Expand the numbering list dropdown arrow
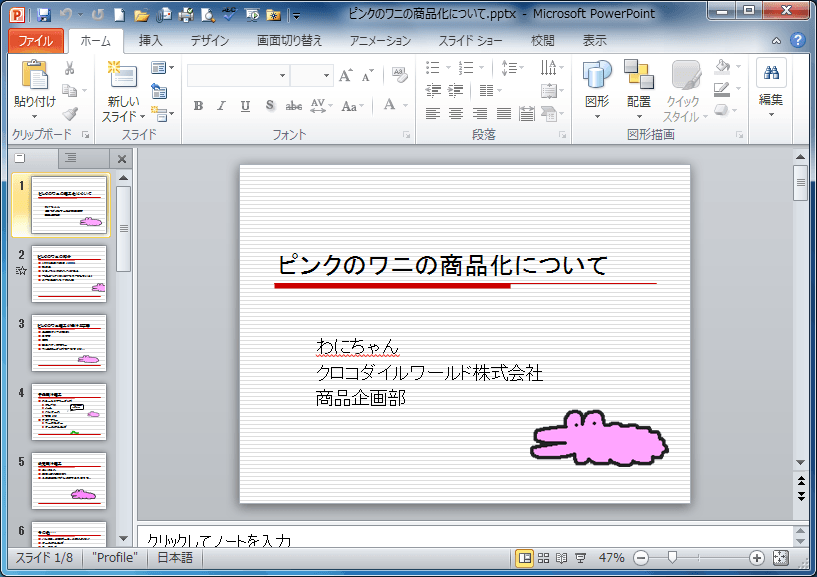Viewport: 817px width, 577px height. pos(481,68)
